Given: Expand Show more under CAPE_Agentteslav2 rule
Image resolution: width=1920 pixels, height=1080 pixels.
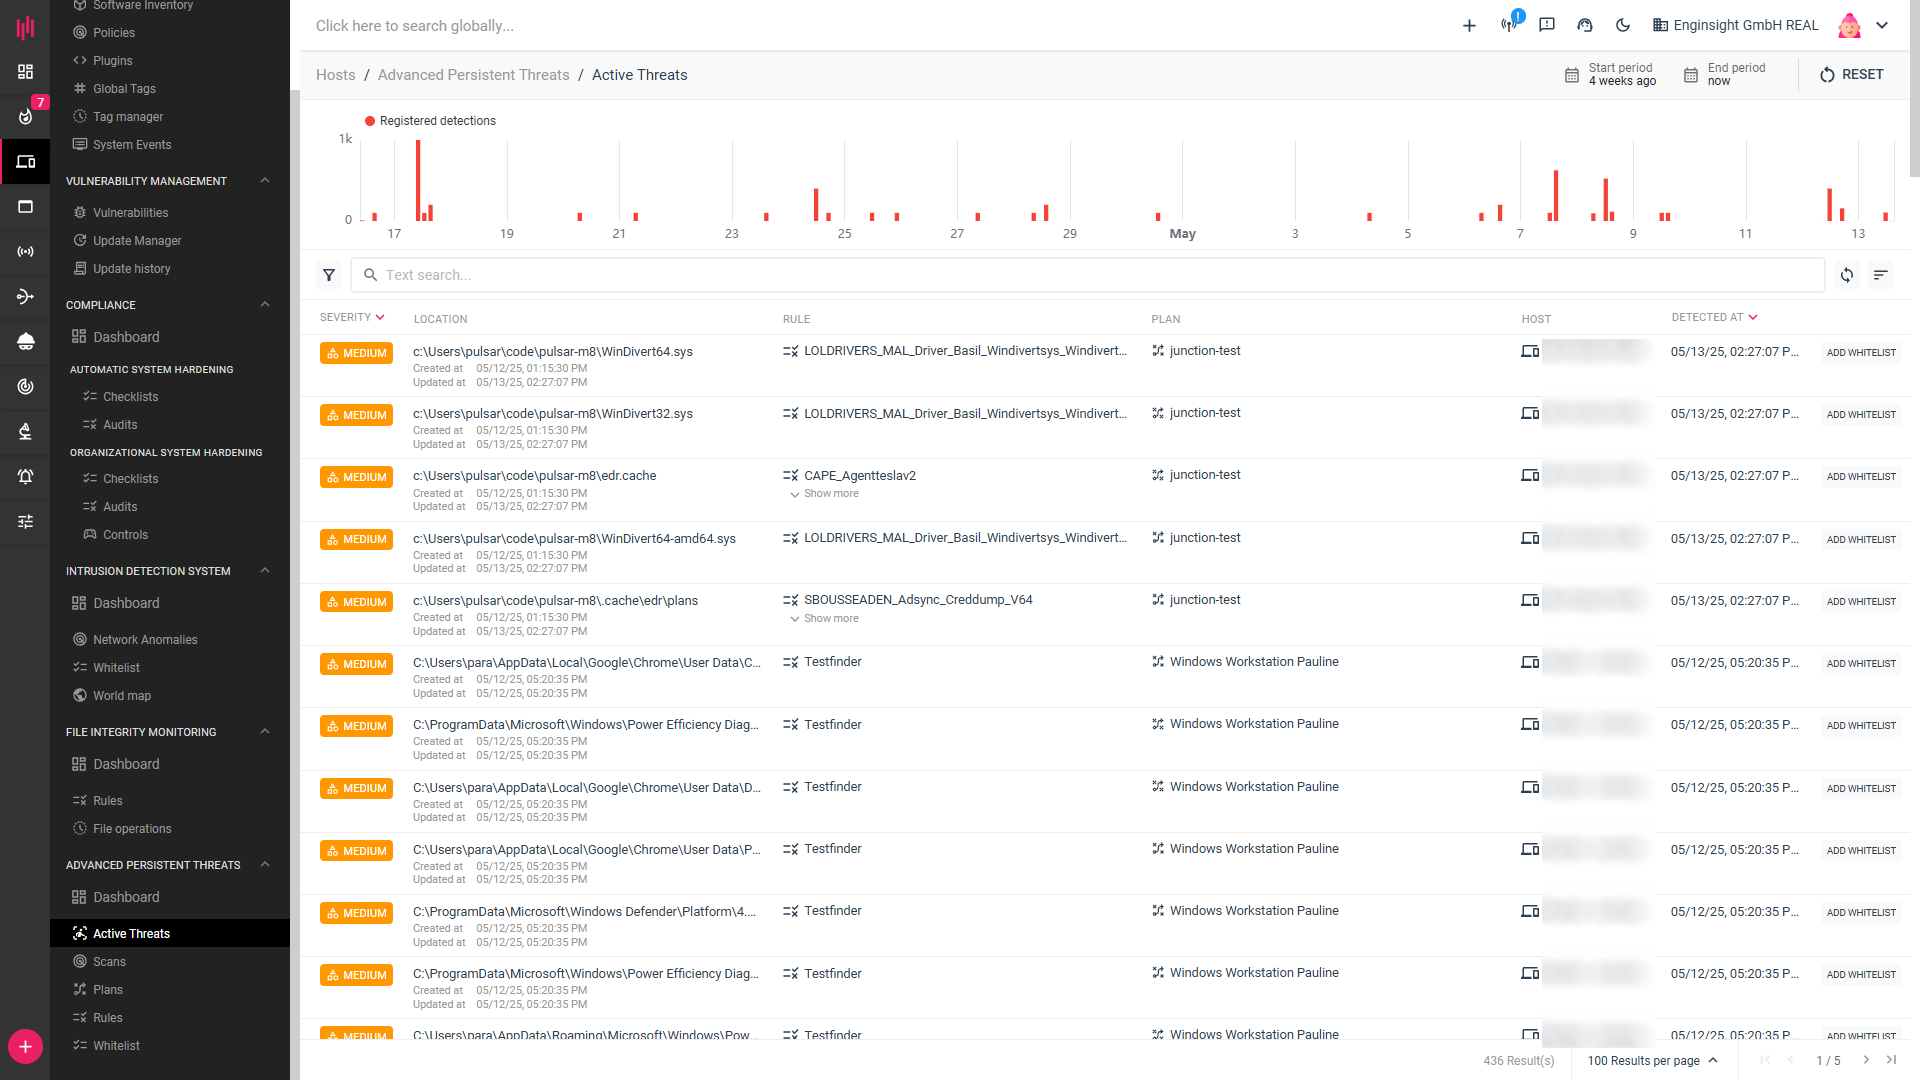Looking at the screenshot, I should click(x=824, y=494).
